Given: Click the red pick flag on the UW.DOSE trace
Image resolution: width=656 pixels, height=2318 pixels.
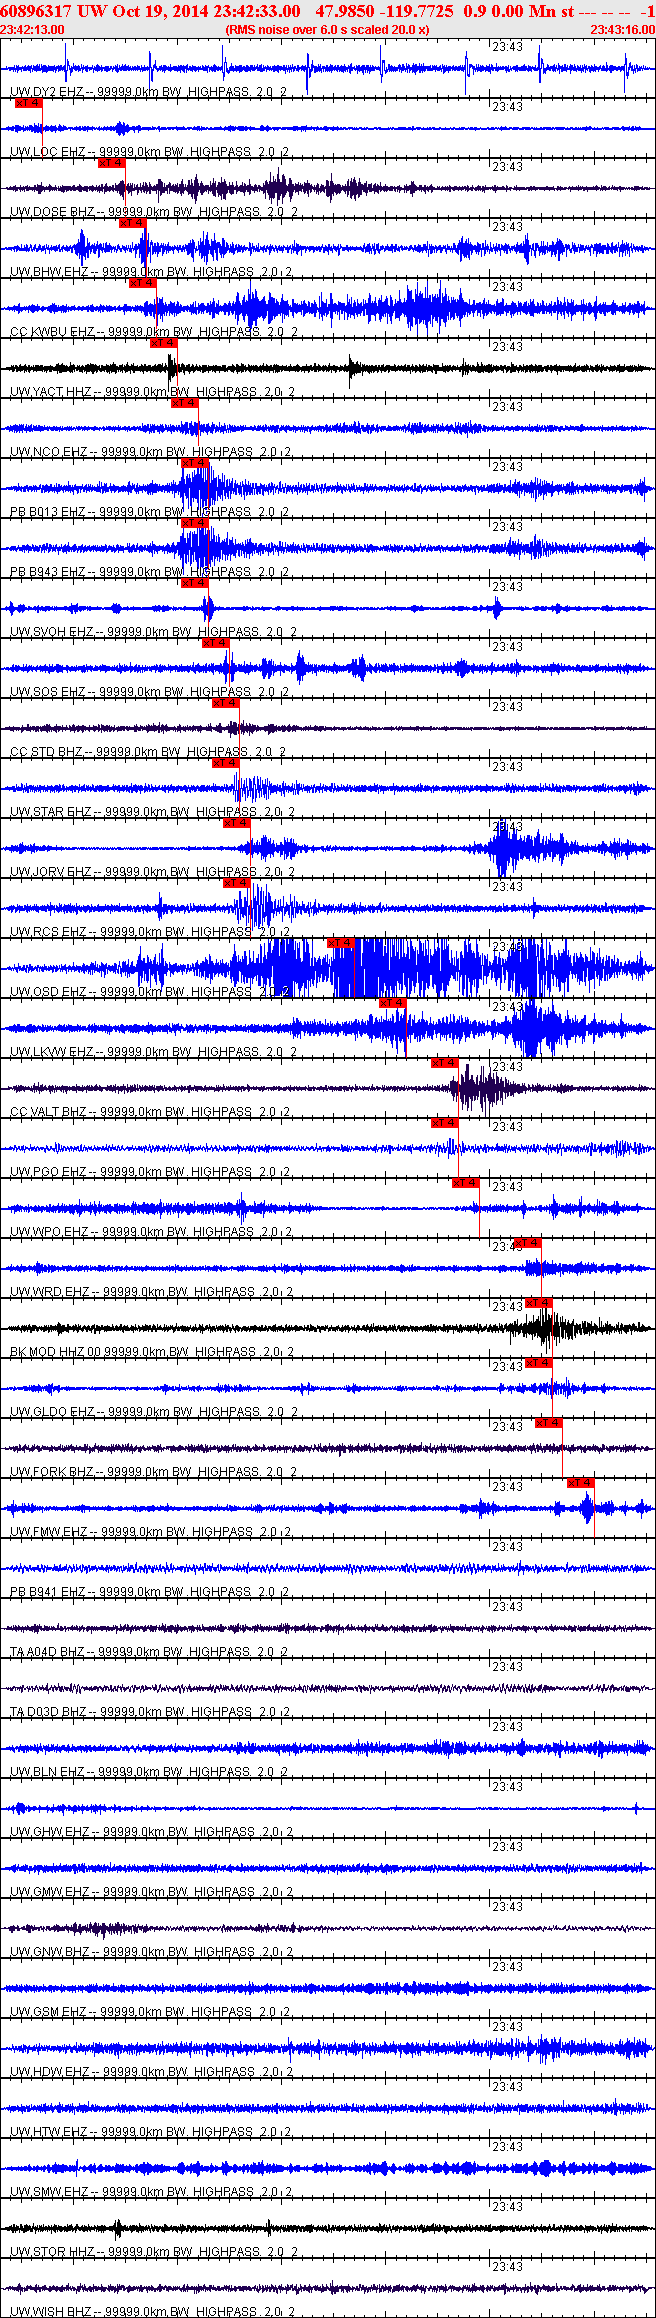Looking at the screenshot, I should click(111, 163).
